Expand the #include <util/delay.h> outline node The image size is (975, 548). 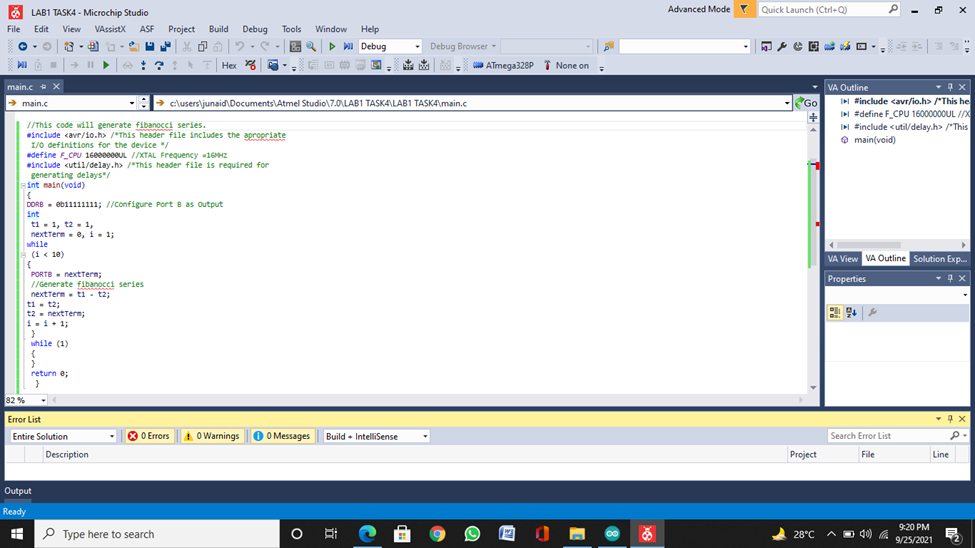pos(844,127)
